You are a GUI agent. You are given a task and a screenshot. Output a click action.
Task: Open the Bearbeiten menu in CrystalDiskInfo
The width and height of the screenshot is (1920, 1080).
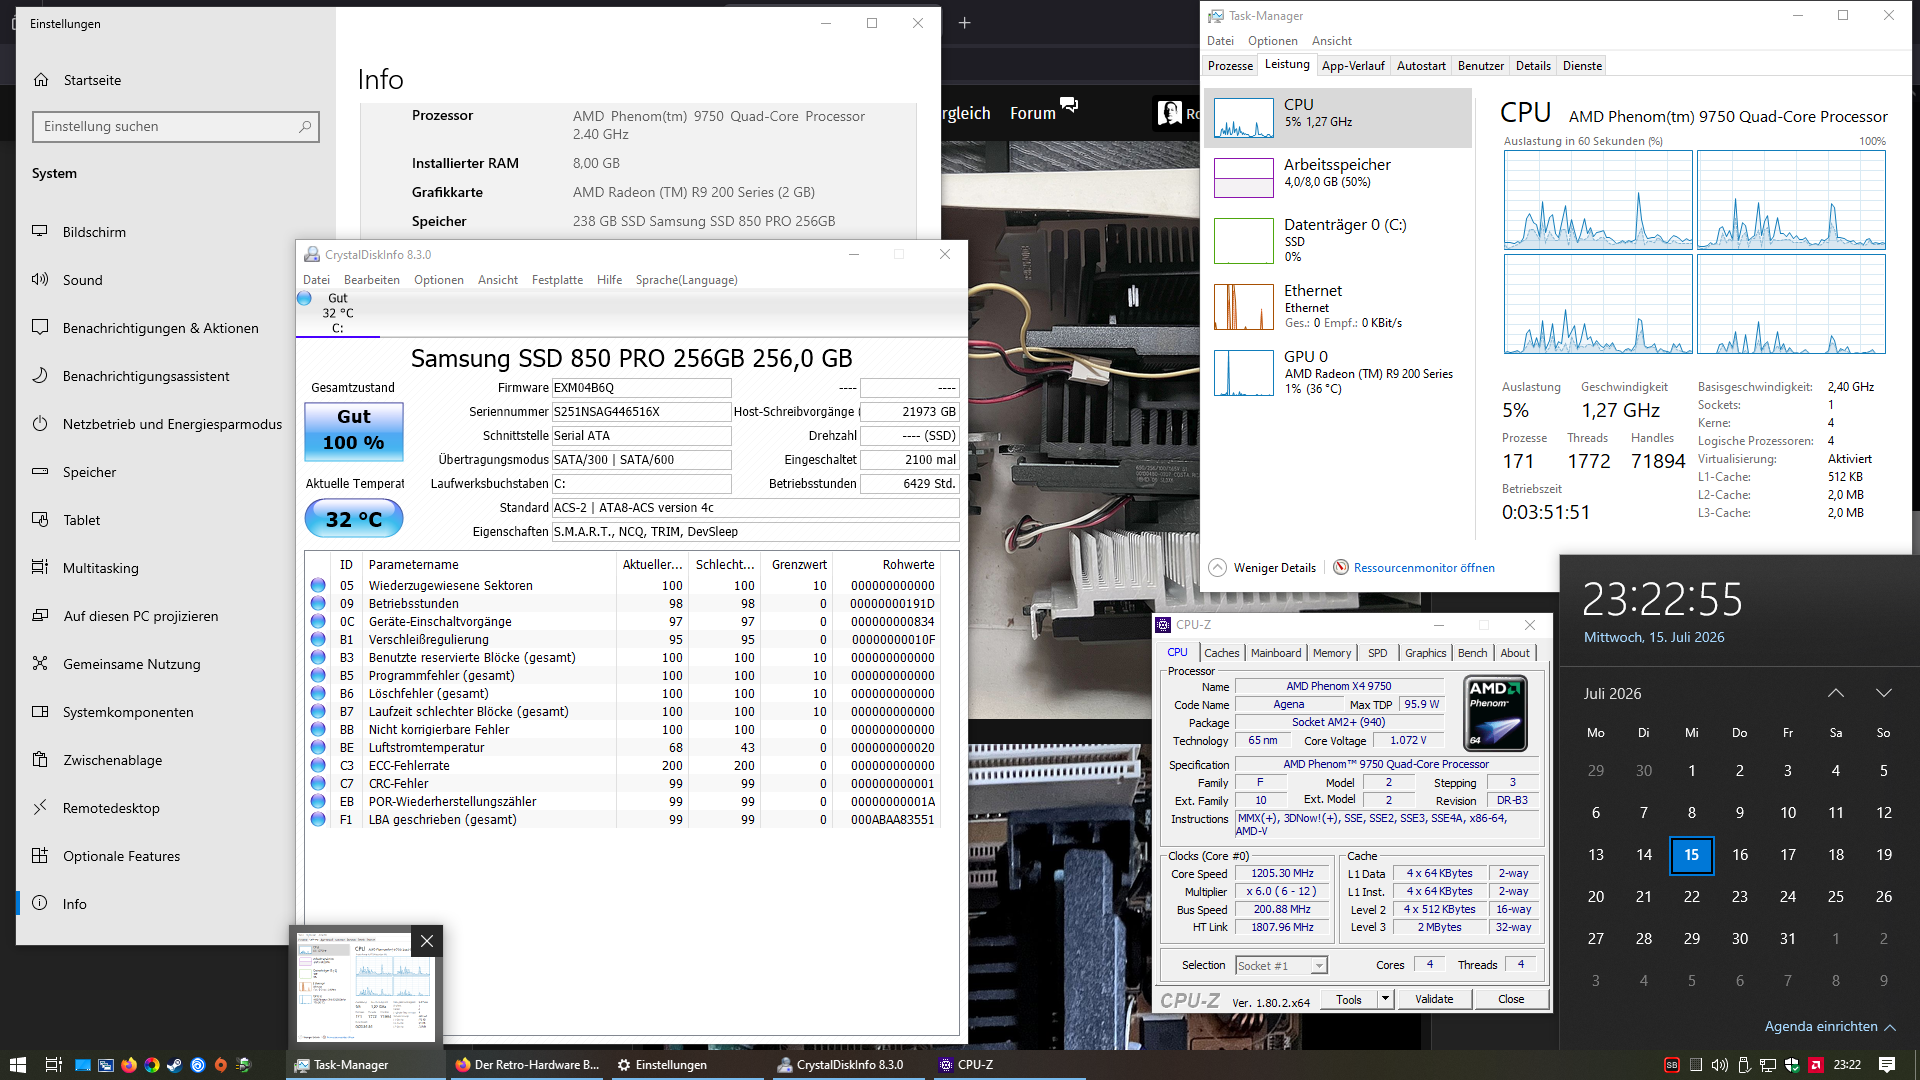(x=371, y=280)
